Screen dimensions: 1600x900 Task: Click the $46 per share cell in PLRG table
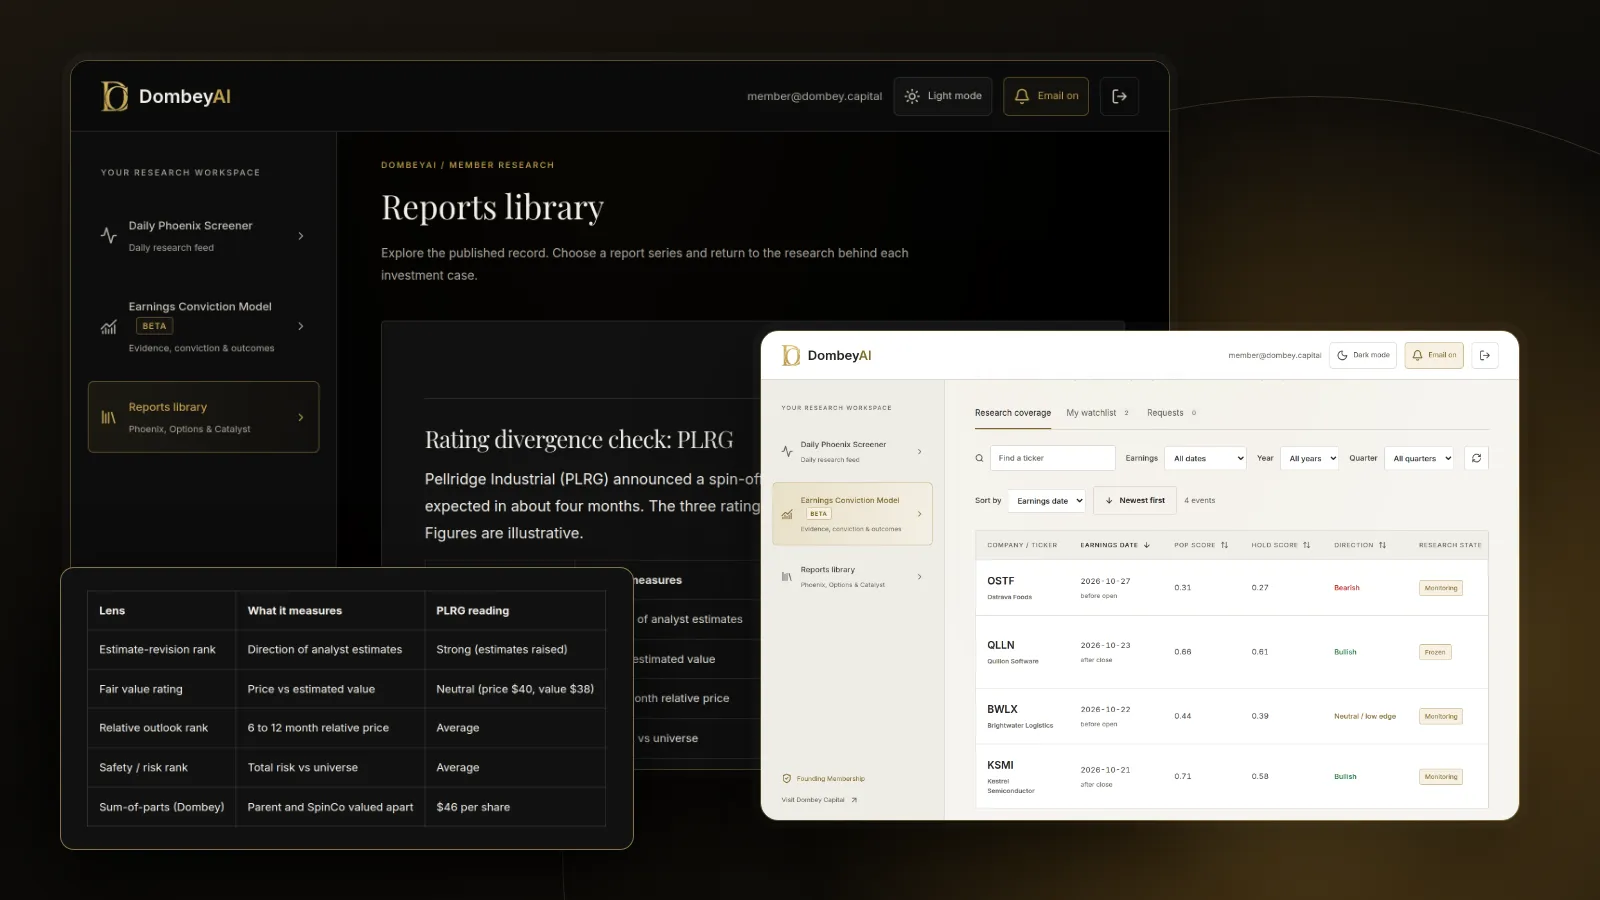tap(515, 807)
